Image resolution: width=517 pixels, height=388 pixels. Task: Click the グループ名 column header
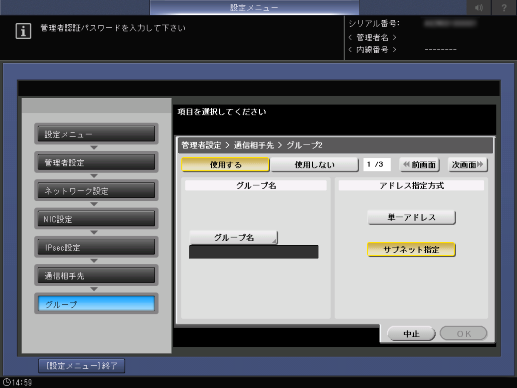(256, 186)
